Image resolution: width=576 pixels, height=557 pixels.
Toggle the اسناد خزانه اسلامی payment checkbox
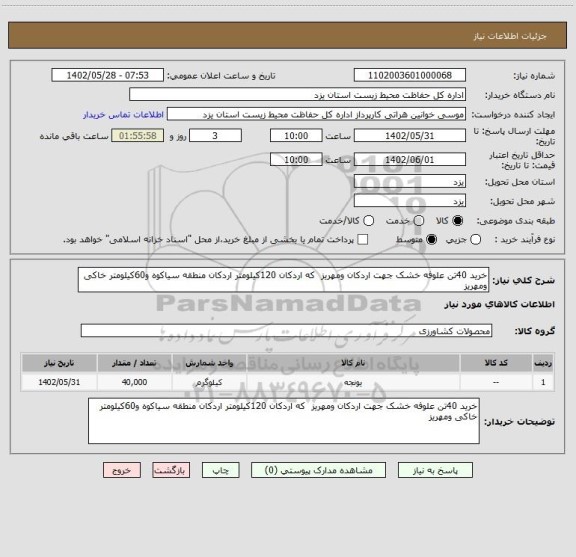point(363,240)
